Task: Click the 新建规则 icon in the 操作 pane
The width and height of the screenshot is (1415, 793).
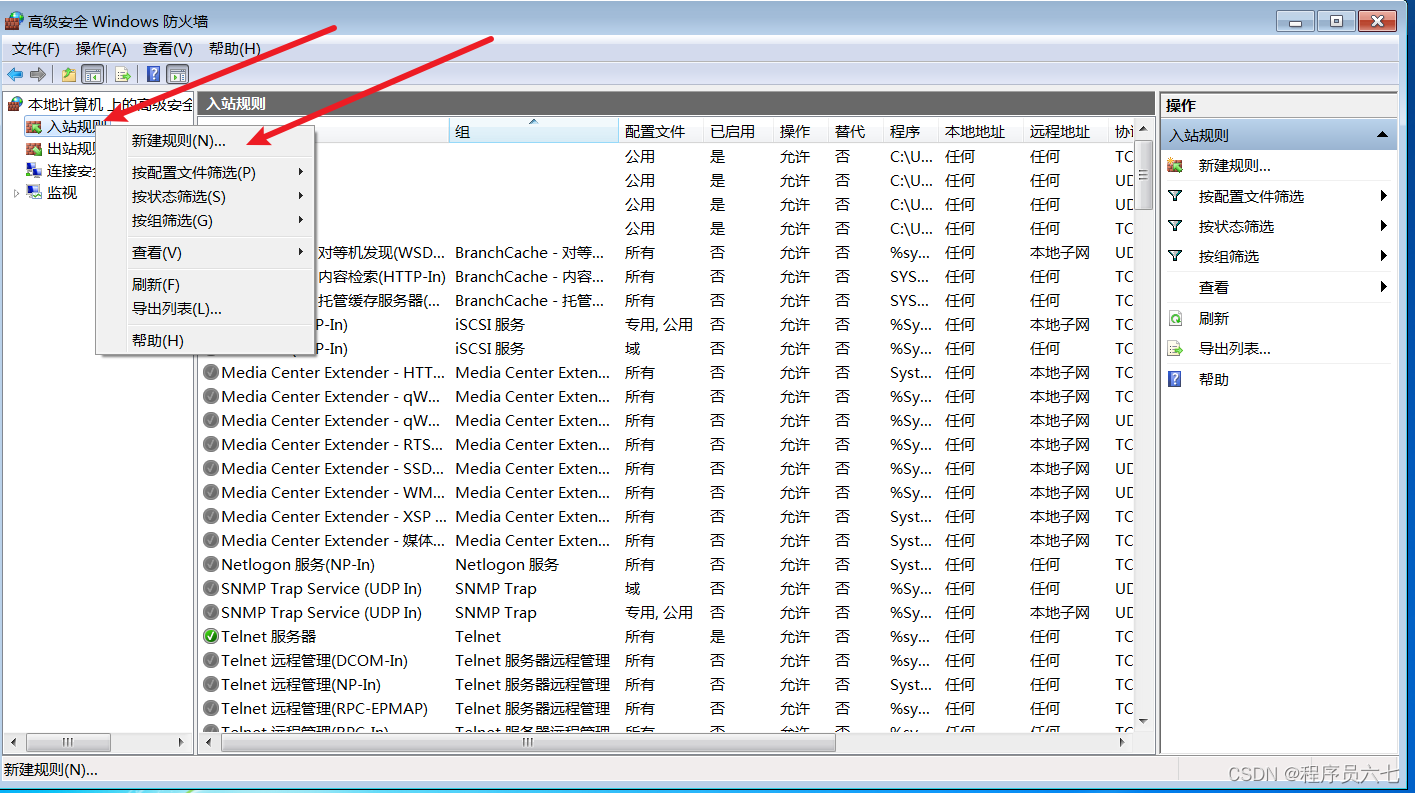Action: pos(1176,166)
